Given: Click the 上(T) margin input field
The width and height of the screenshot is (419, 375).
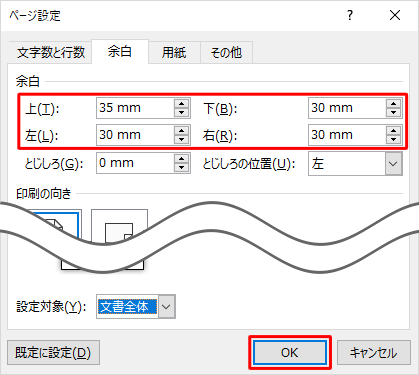Looking at the screenshot, I should (135, 108).
